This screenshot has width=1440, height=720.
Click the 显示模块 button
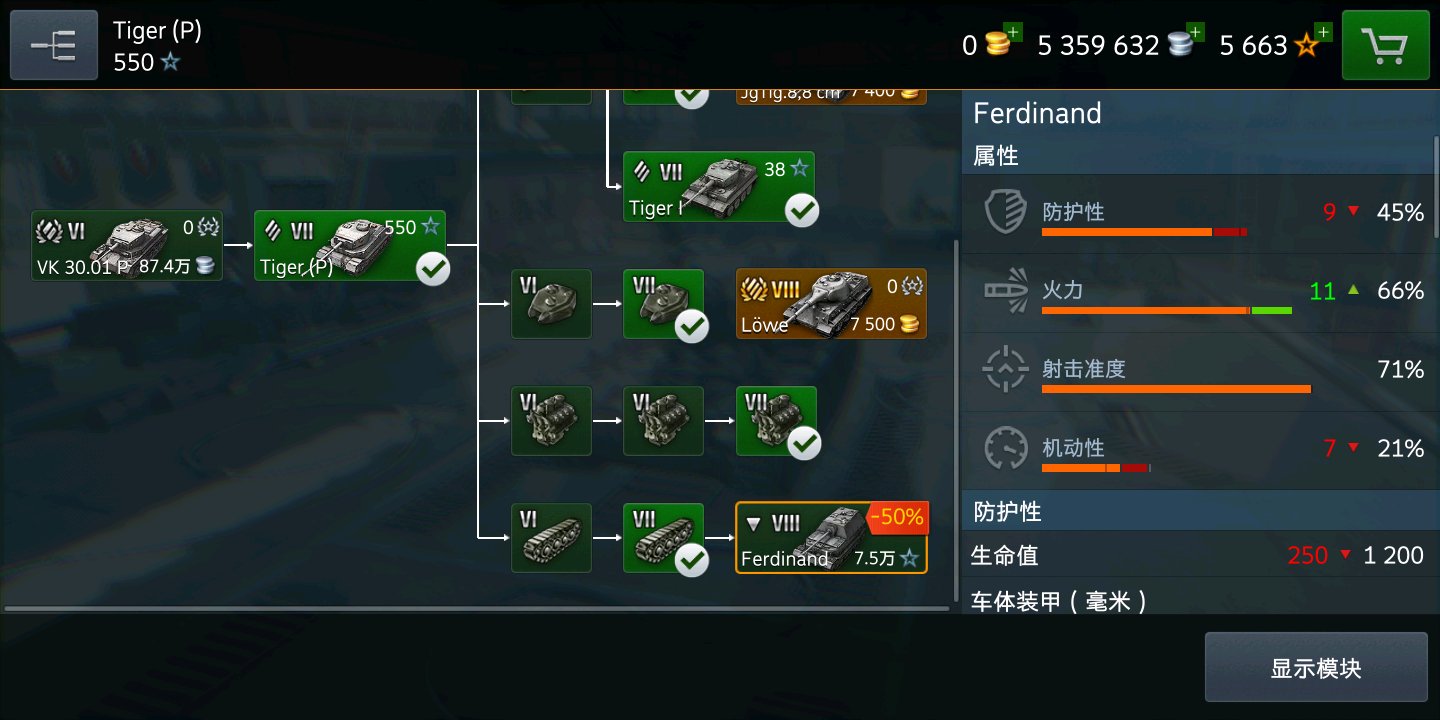point(1316,667)
